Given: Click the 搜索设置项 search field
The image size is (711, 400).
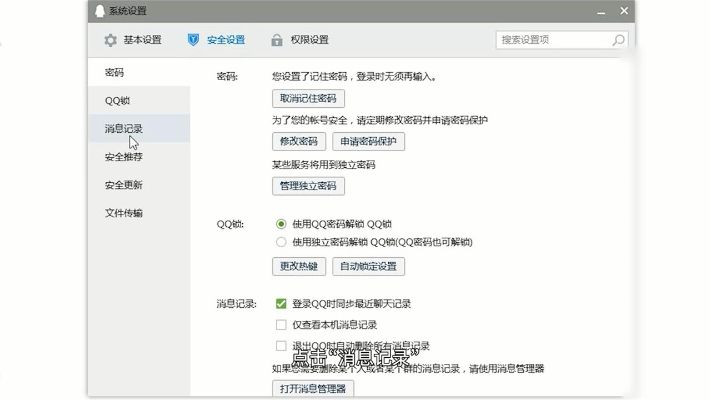Looking at the screenshot, I should (562, 40).
